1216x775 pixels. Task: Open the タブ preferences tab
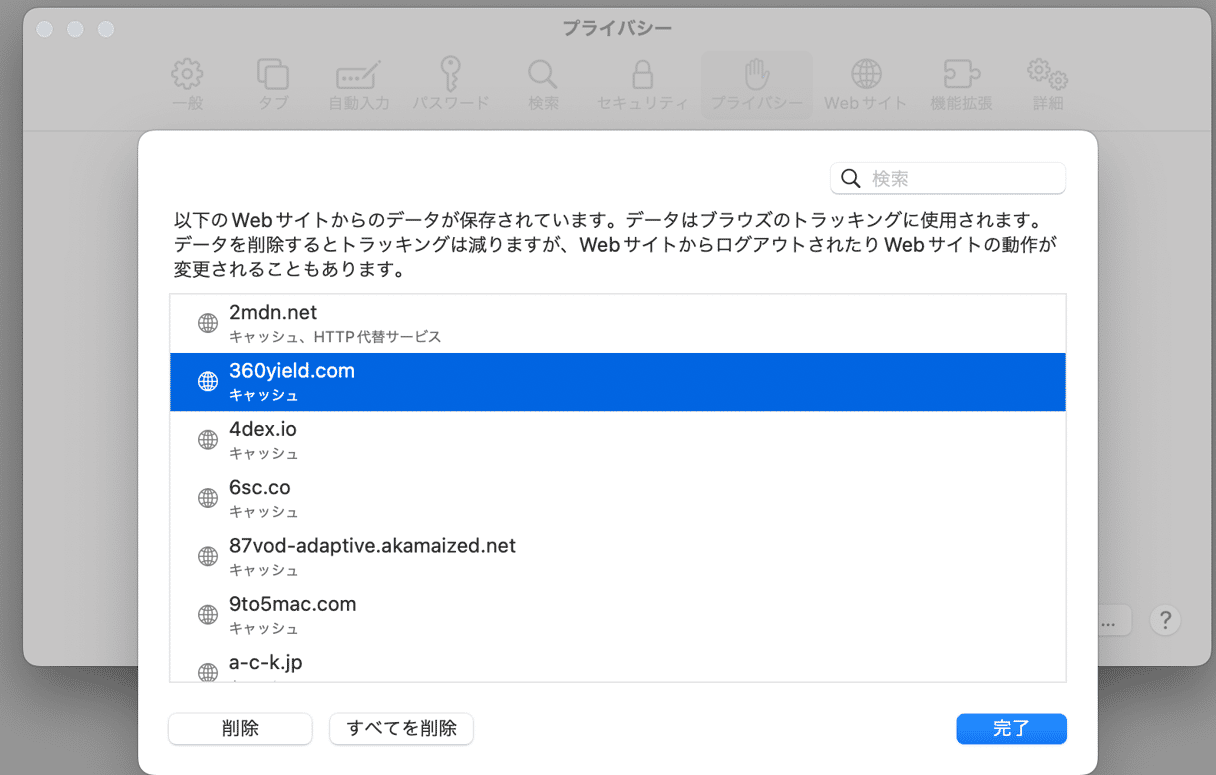[273, 84]
